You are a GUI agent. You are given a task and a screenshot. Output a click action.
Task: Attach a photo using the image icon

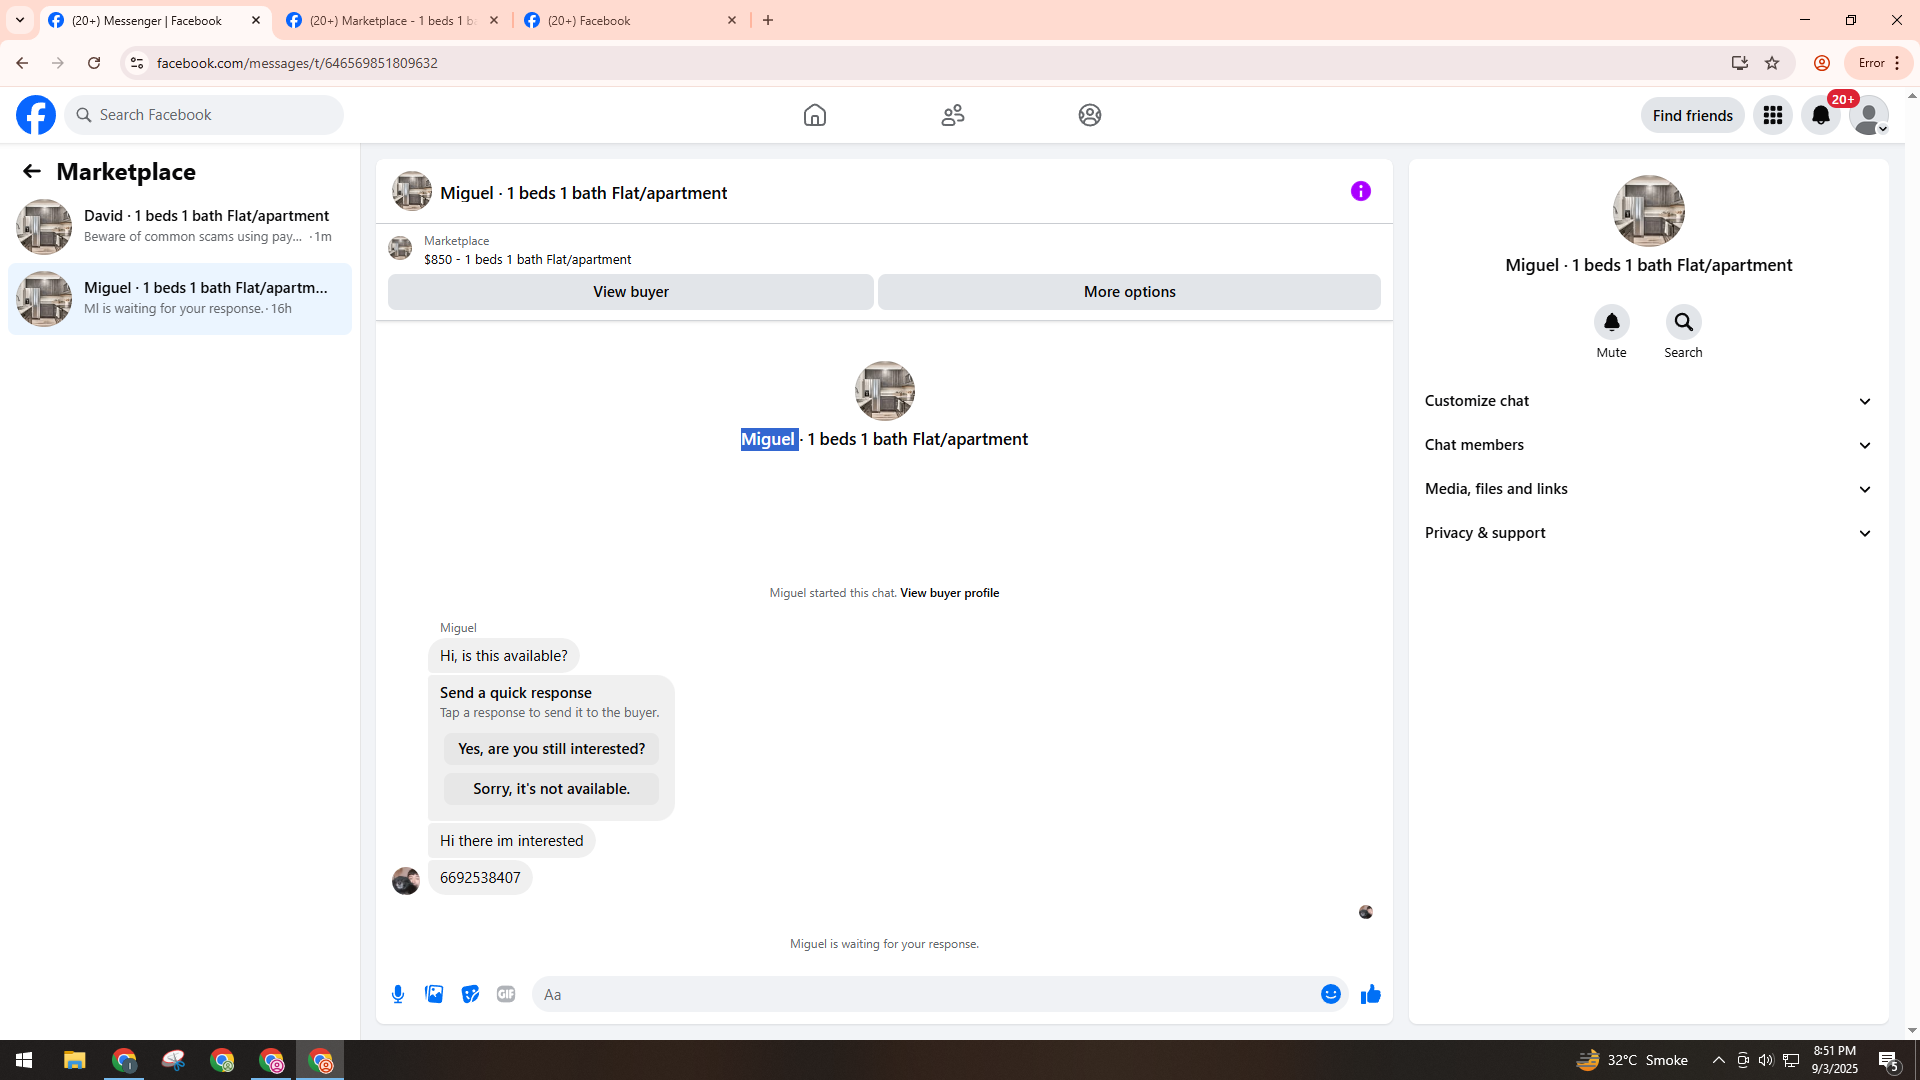(x=434, y=994)
